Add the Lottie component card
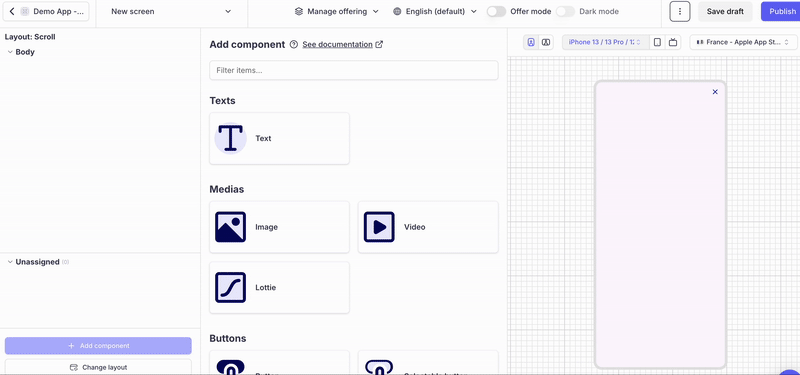Screen dimensions: 800x375 (280, 288)
